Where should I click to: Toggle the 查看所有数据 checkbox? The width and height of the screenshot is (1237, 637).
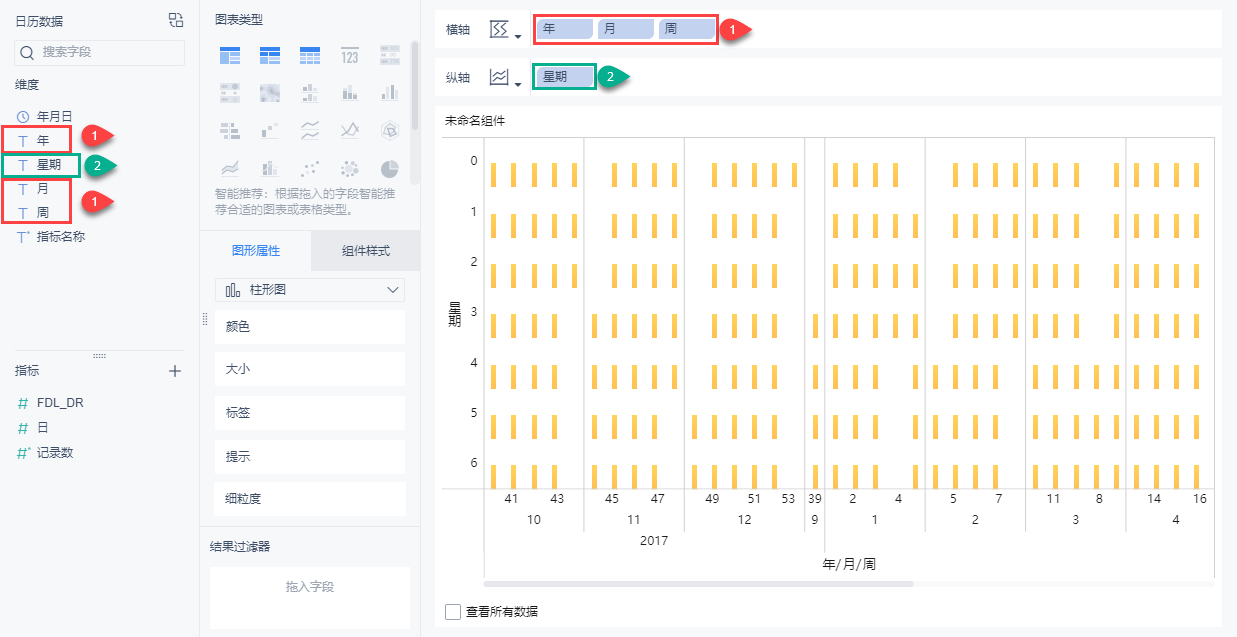point(454,611)
